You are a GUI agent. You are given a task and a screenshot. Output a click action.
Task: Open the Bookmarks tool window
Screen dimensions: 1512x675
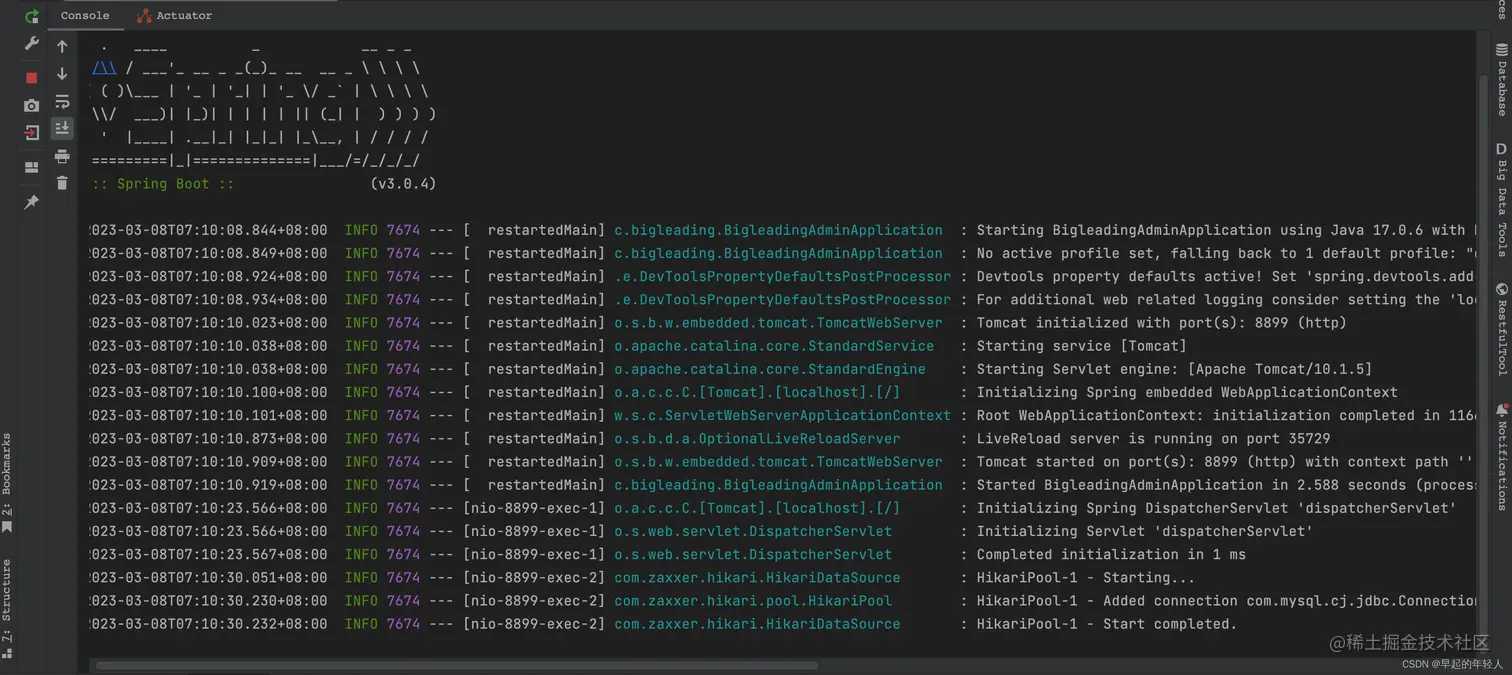[7, 483]
